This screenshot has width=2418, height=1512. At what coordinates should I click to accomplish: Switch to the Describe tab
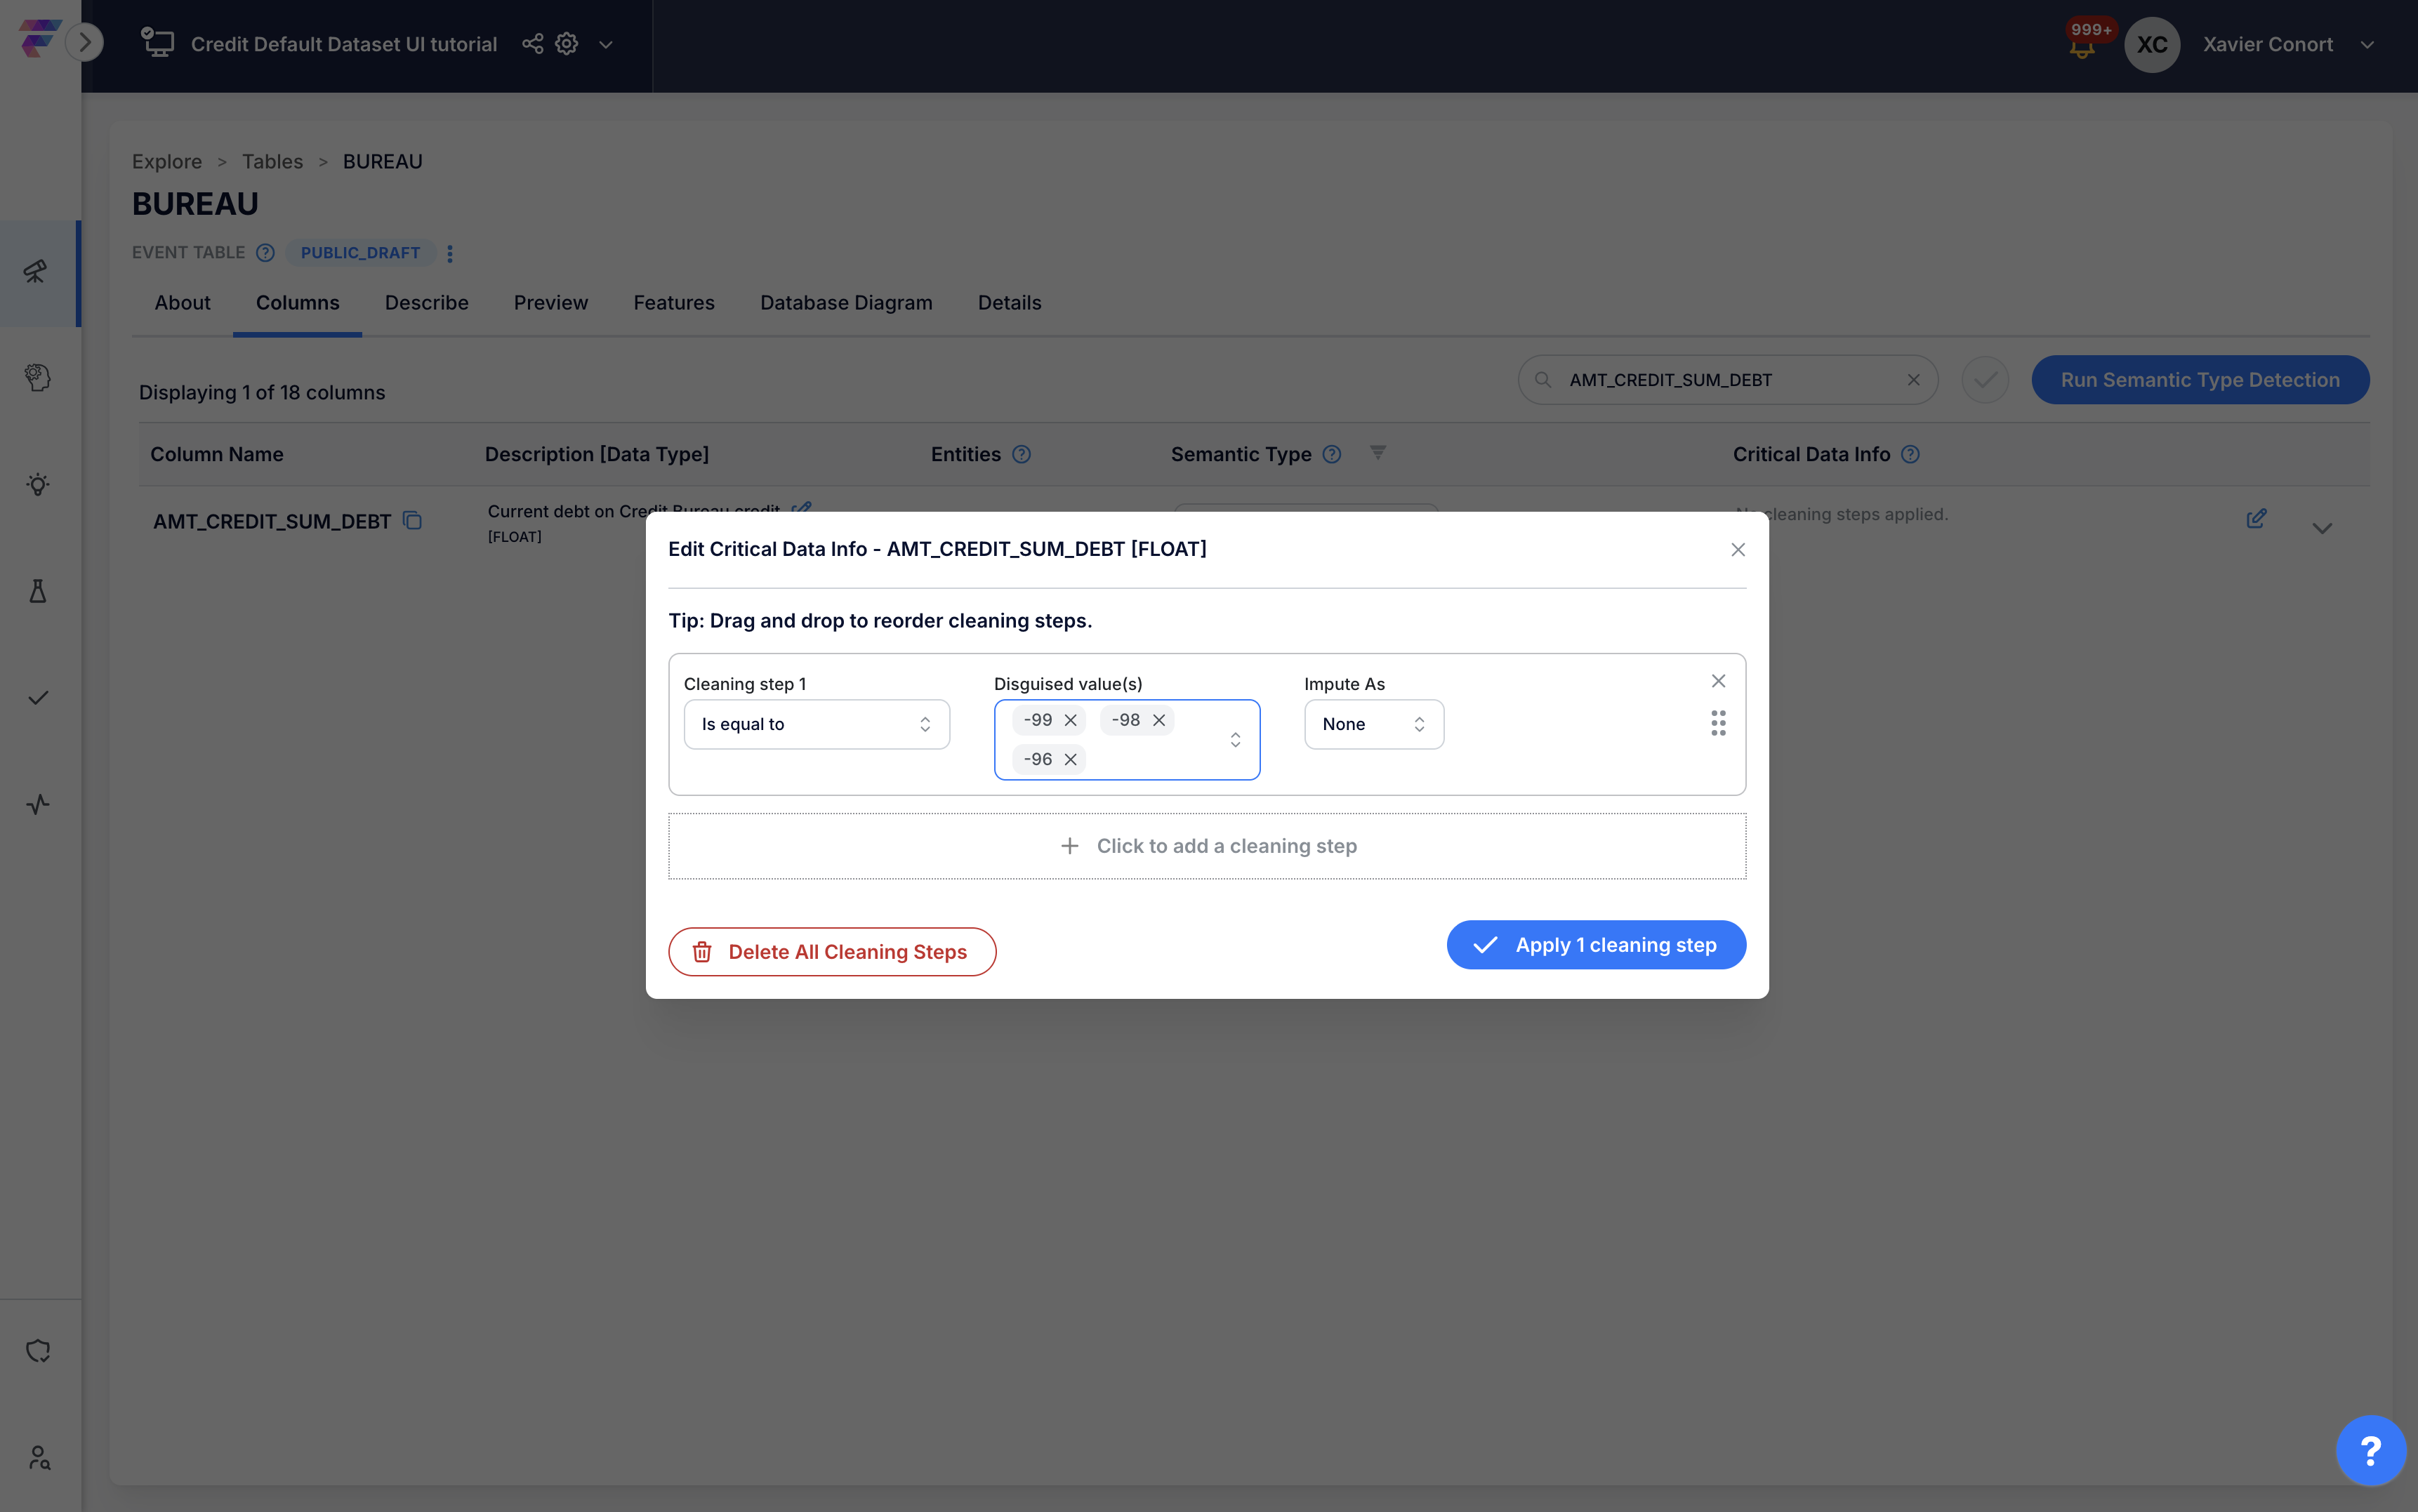coord(426,303)
